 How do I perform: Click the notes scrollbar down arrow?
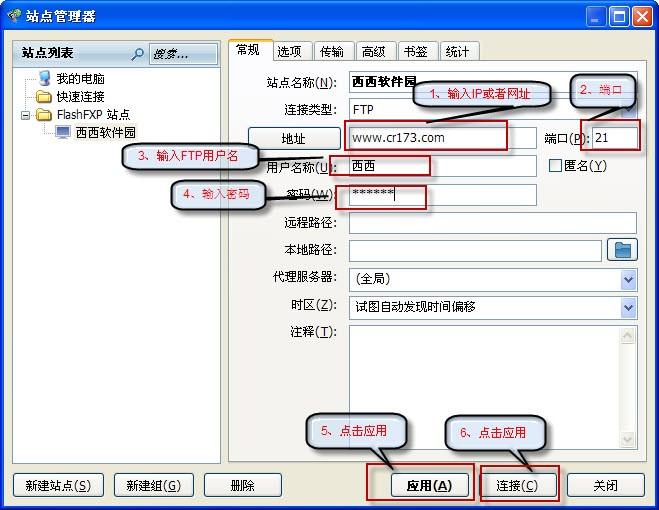627,440
